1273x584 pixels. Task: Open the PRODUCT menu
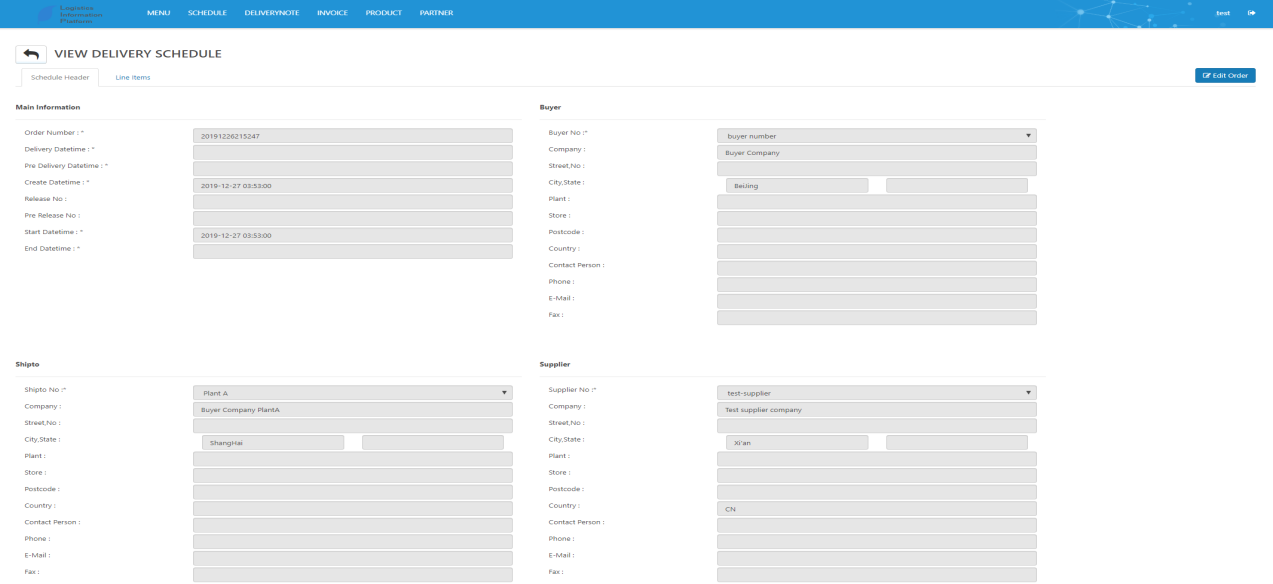tap(384, 13)
